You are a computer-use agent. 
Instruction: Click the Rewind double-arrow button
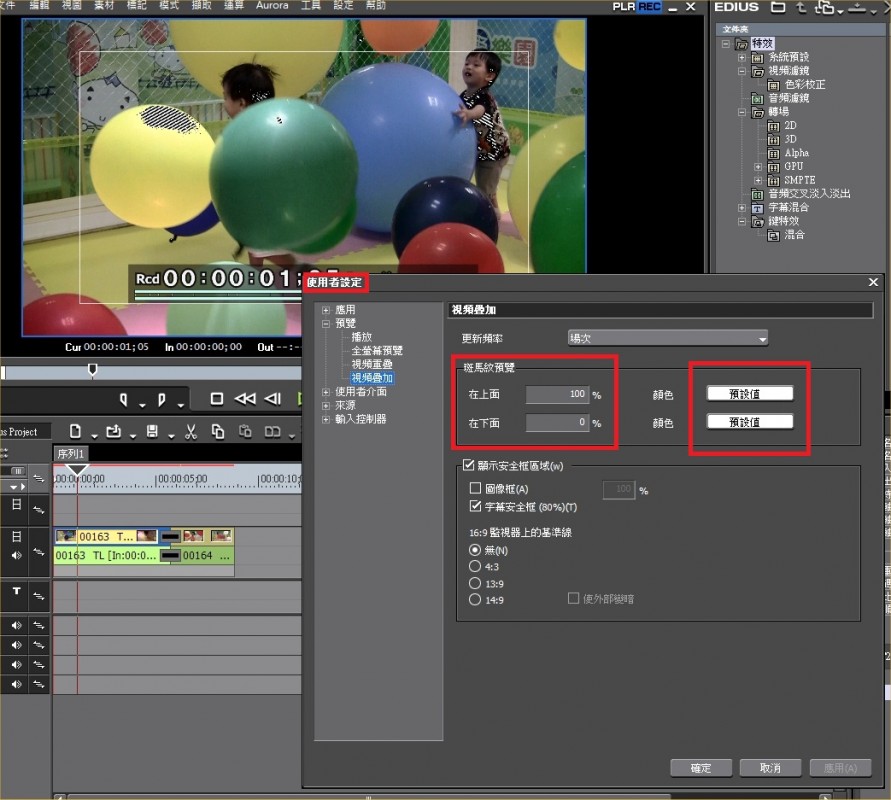point(244,399)
